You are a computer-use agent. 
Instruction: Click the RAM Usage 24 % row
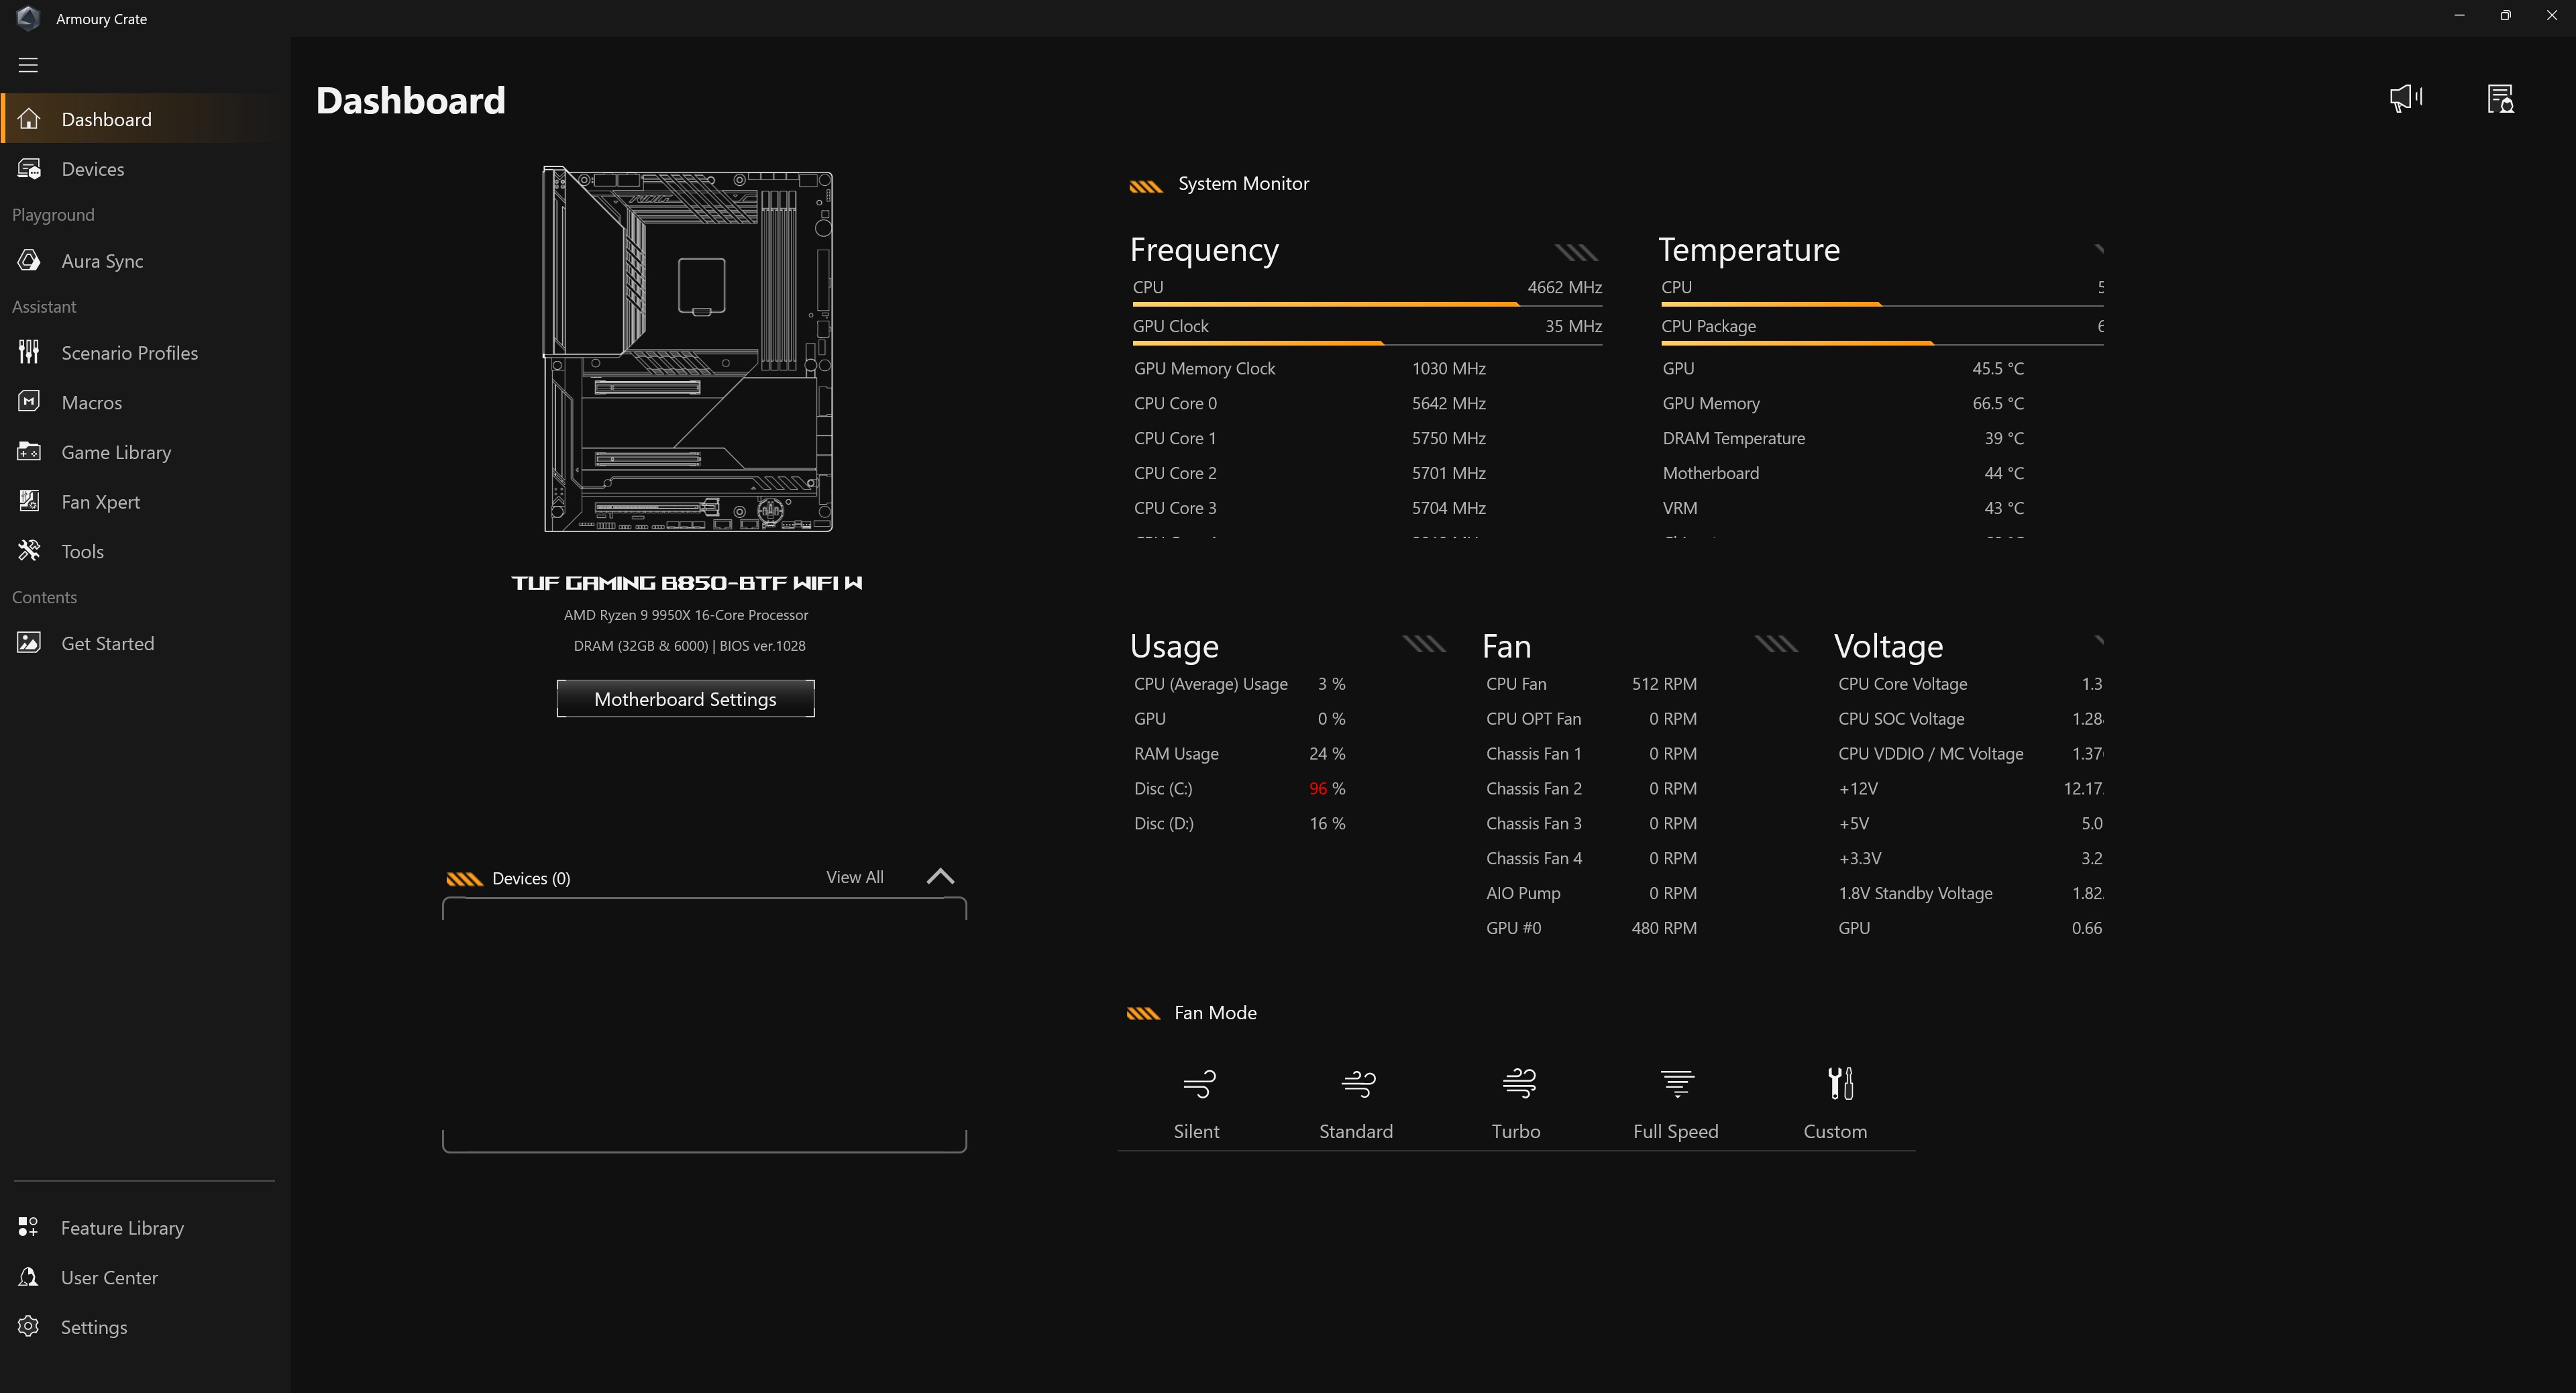tap(1239, 753)
